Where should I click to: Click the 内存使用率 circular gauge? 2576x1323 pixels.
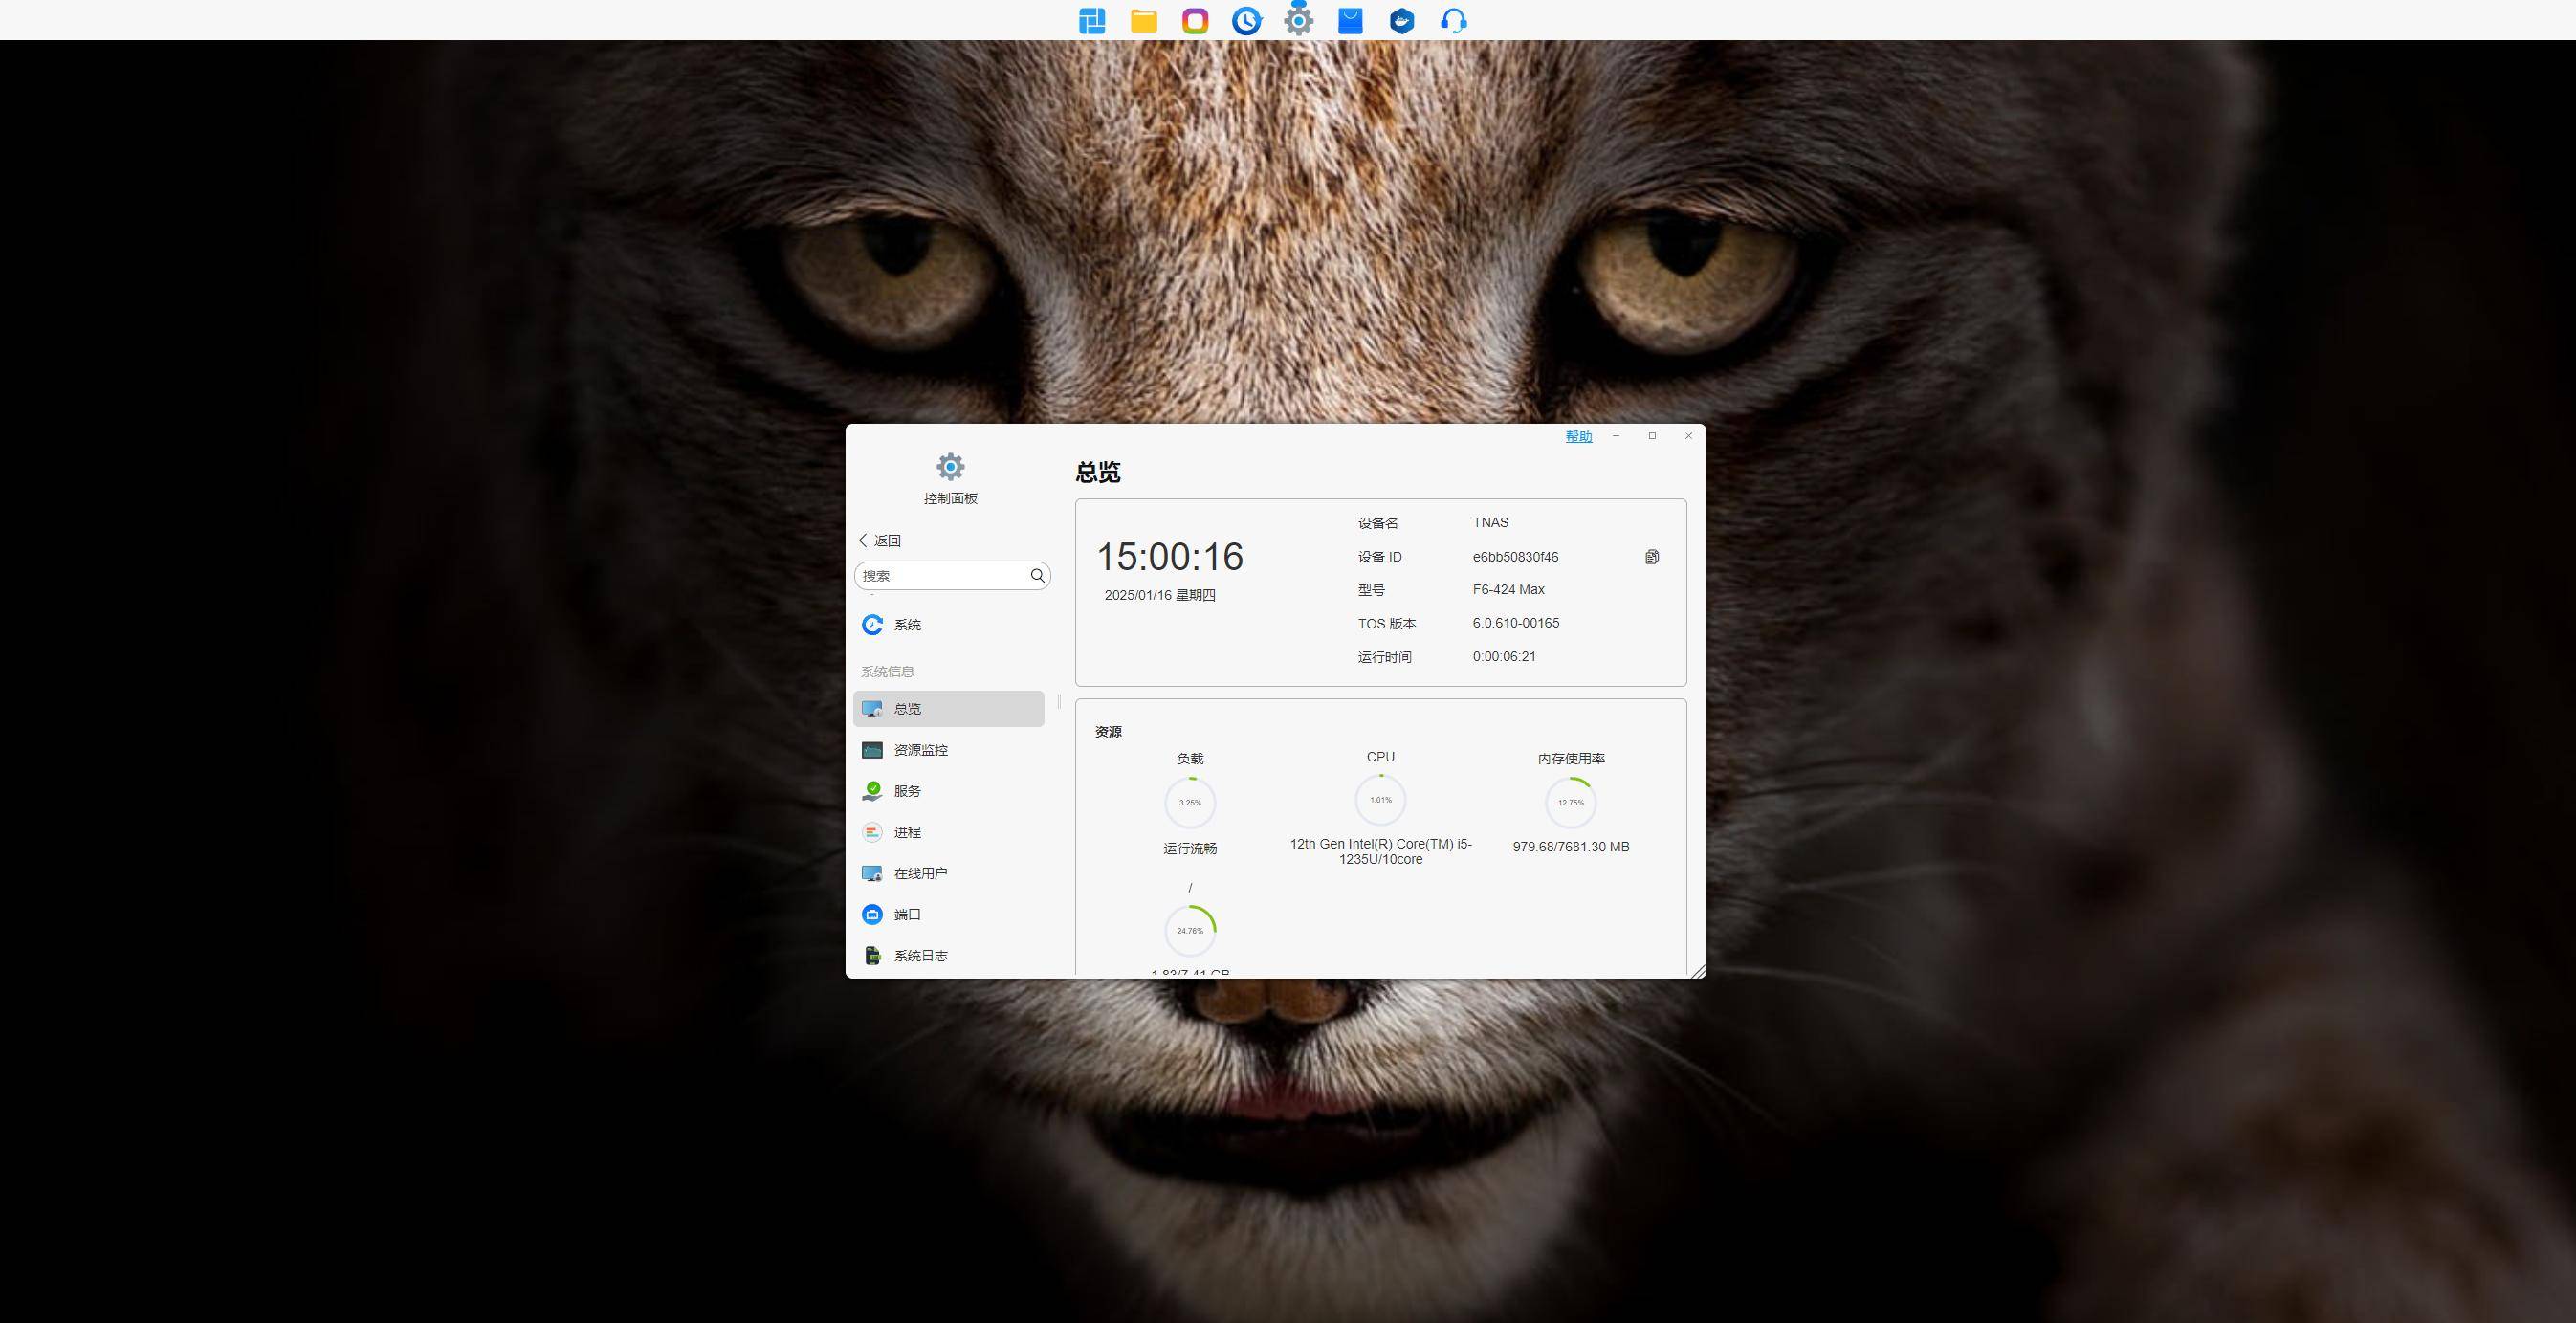click(x=1570, y=802)
